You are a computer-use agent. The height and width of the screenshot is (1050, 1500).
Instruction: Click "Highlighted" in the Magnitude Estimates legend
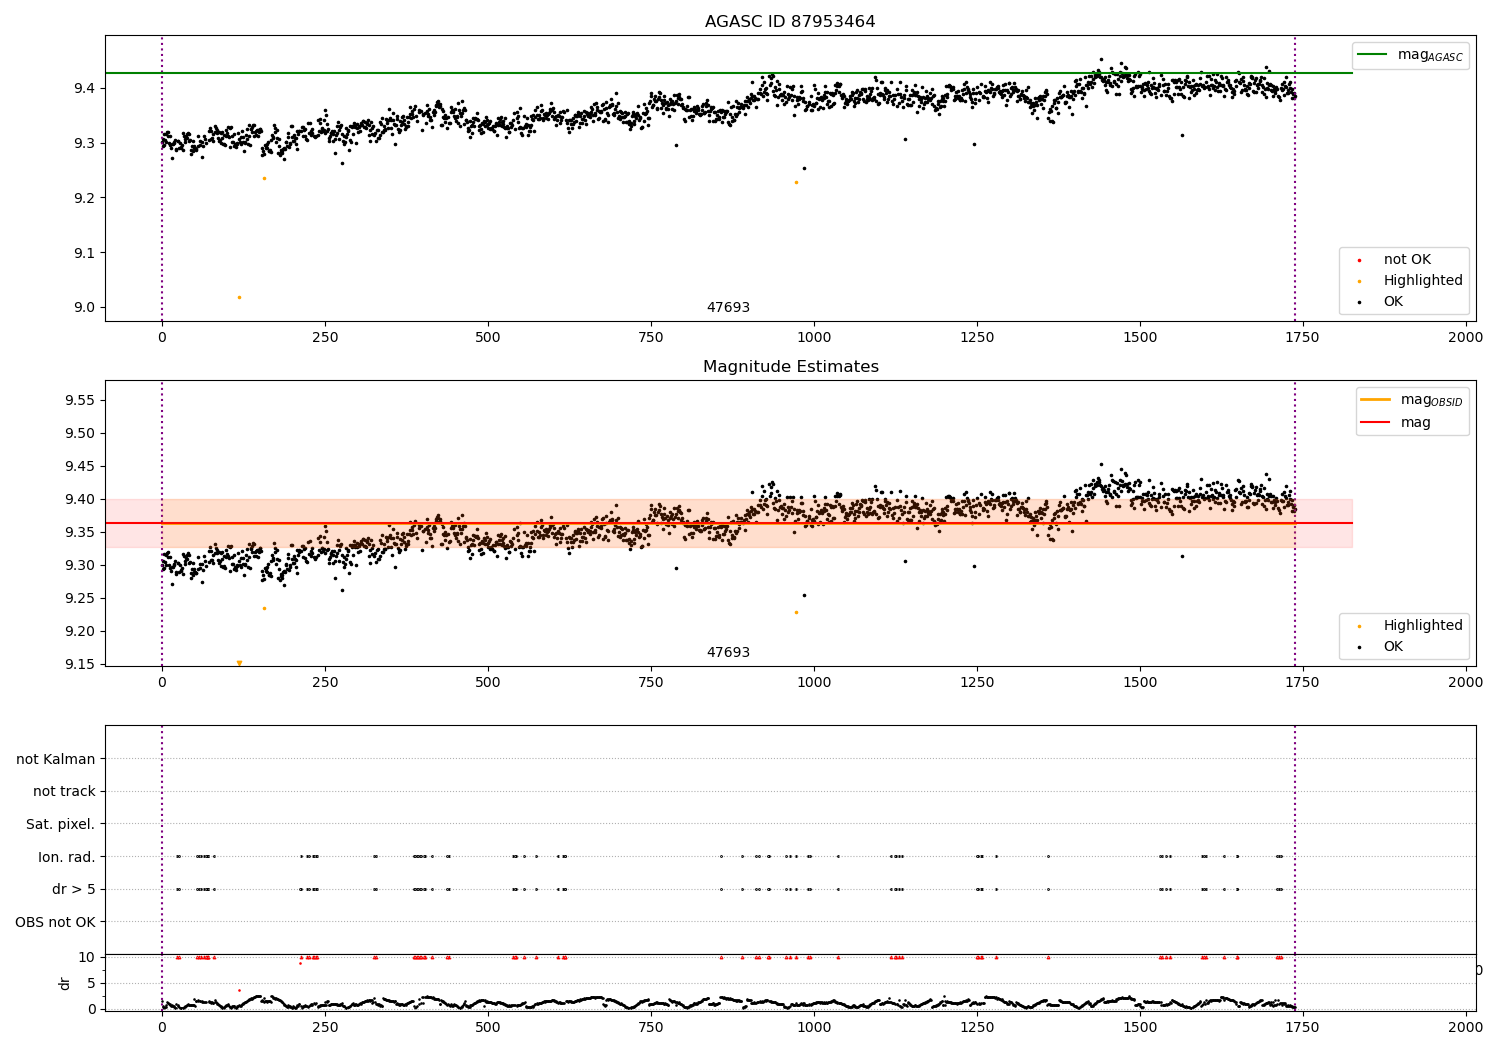[x=1423, y=626]
